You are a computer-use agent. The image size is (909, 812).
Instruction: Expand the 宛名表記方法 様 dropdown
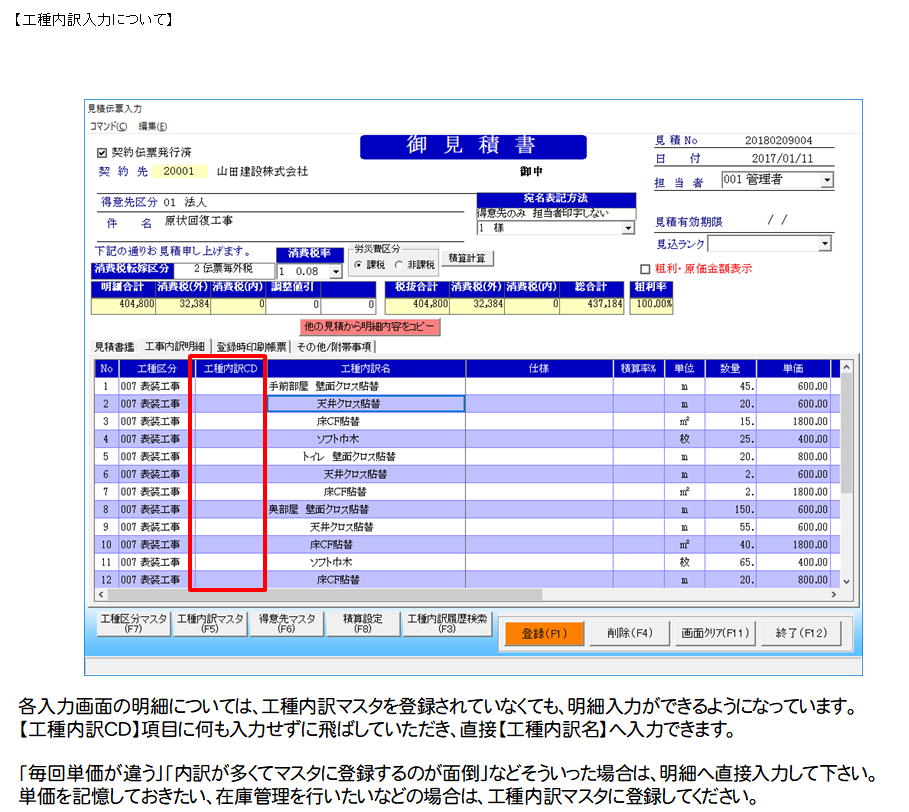coord(628,228)
